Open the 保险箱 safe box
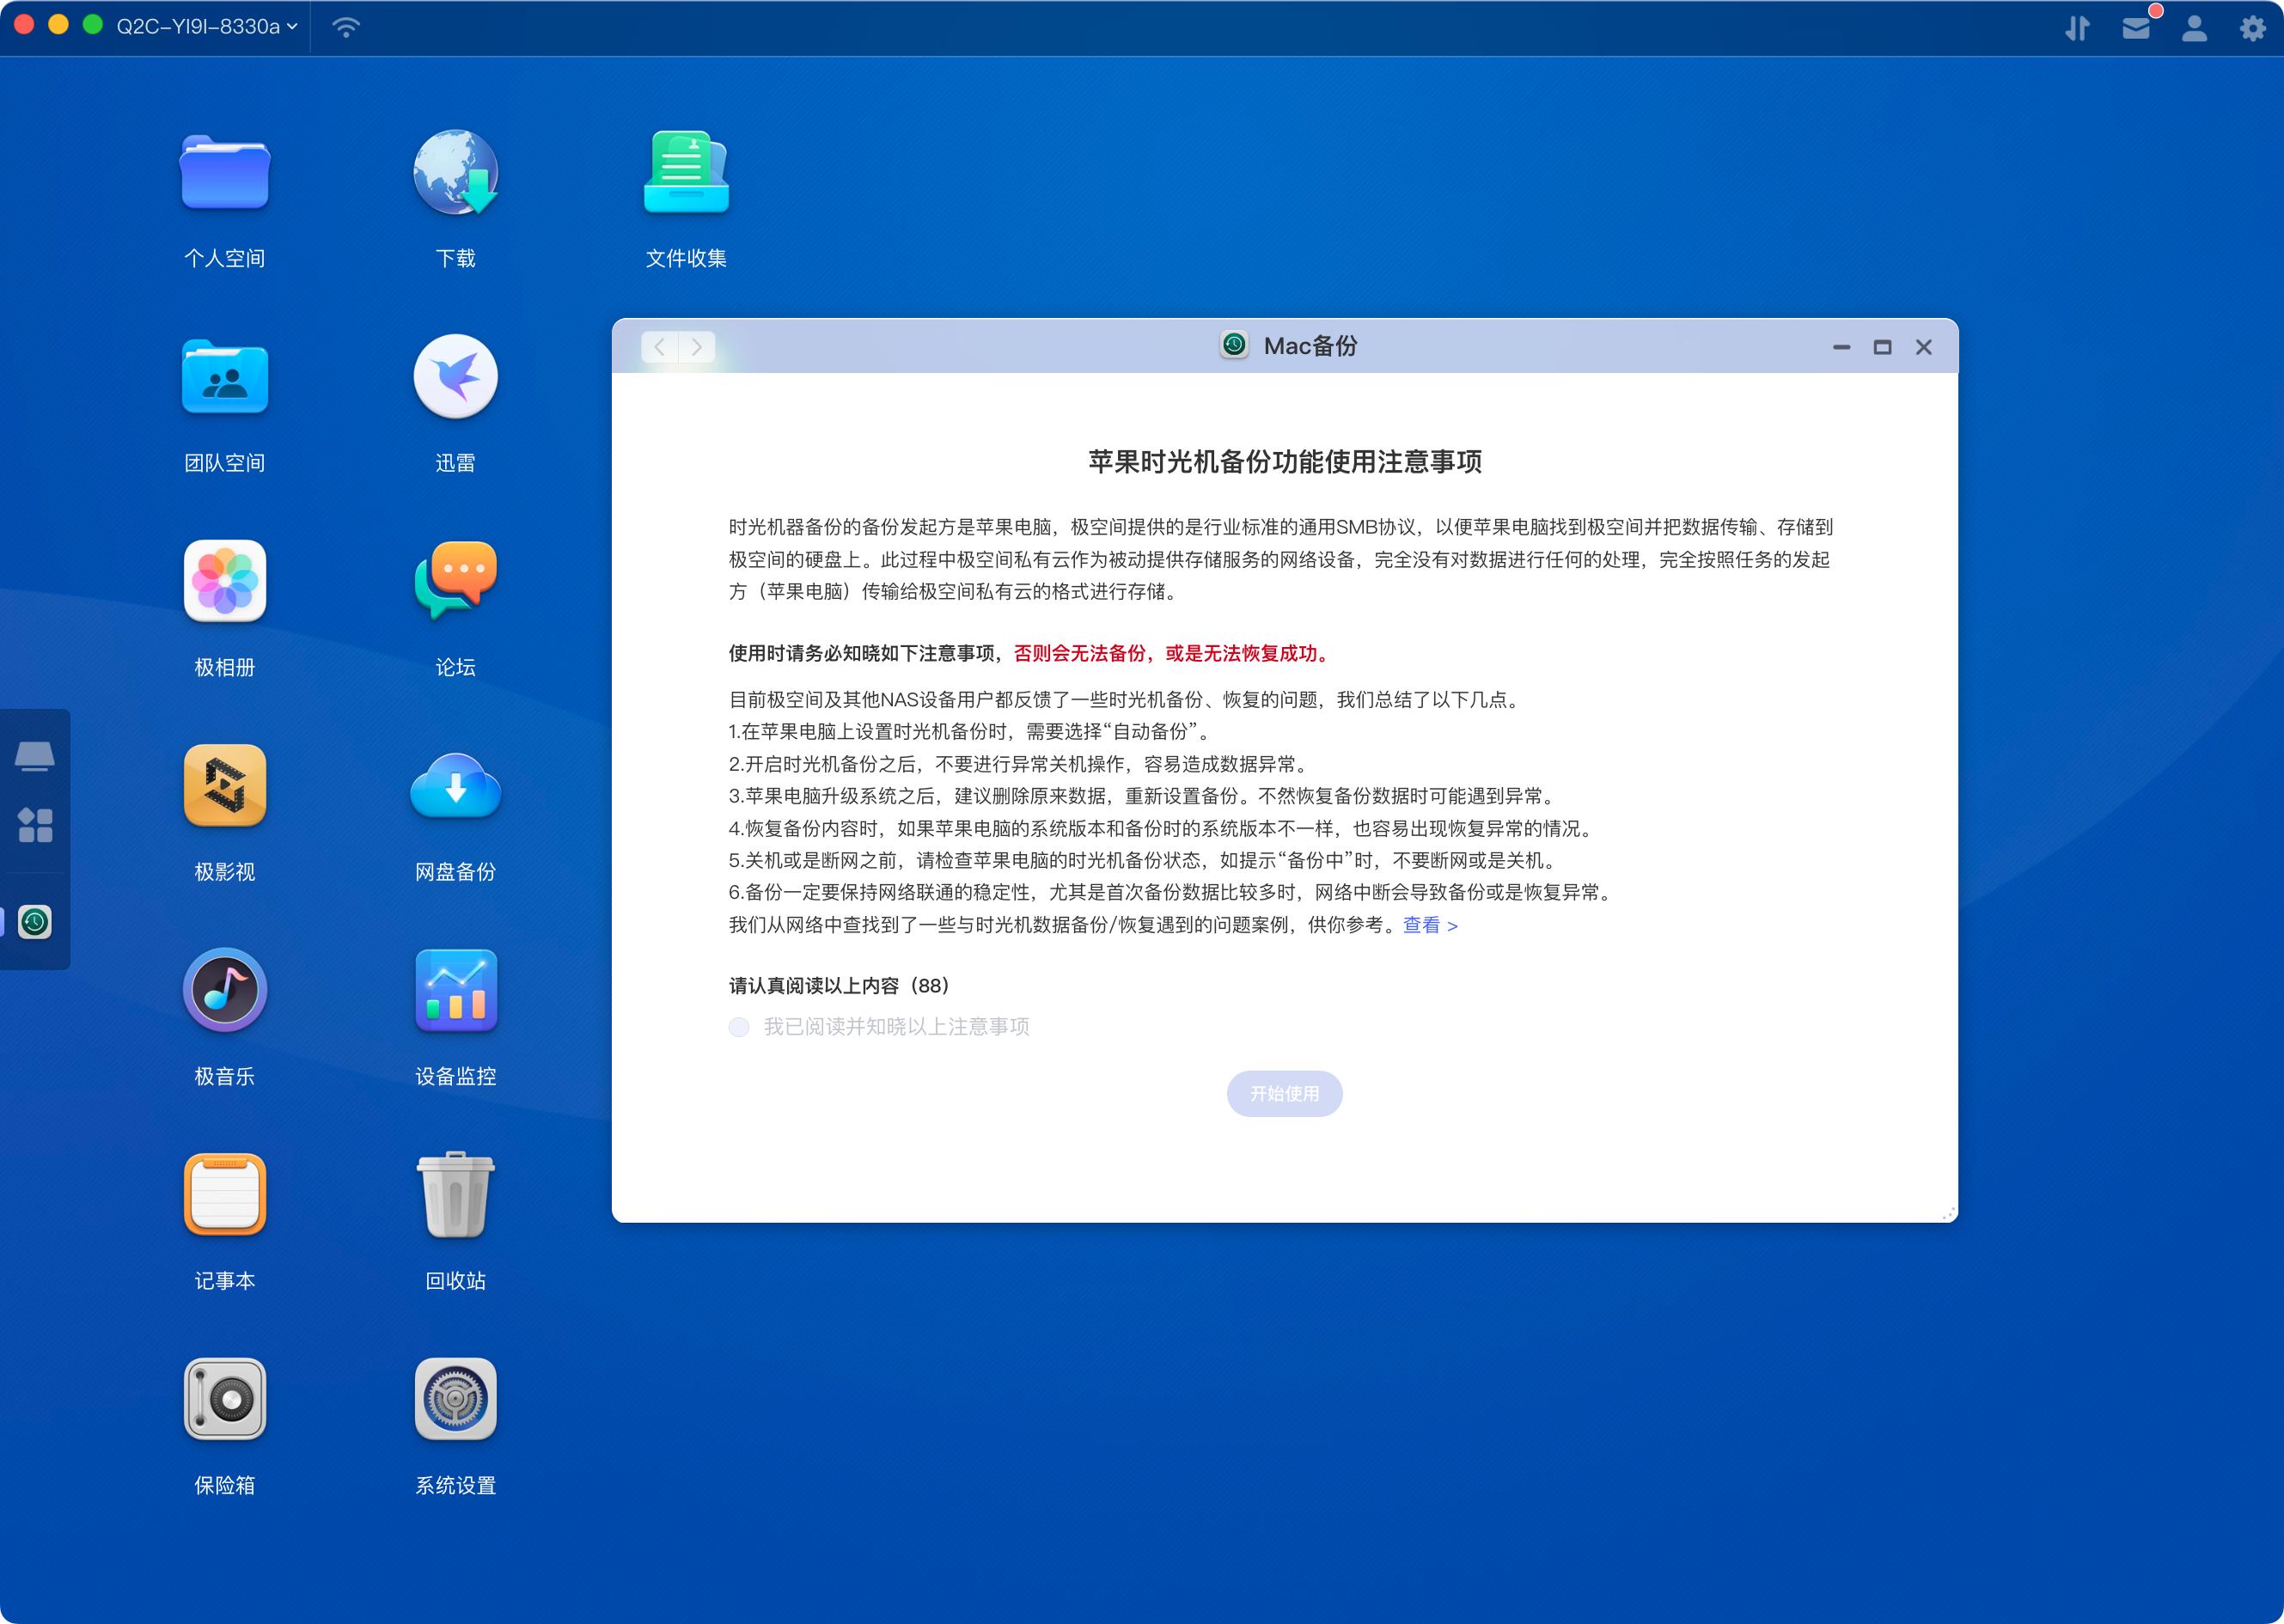The image size is (2284, 1624). [224, 1399]
